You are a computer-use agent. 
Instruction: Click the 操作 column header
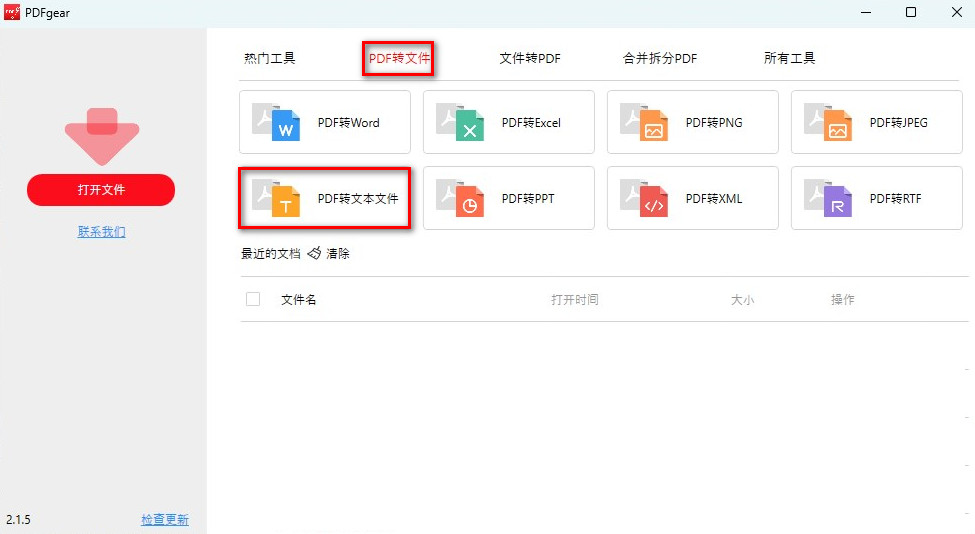[x=843, y=300]
